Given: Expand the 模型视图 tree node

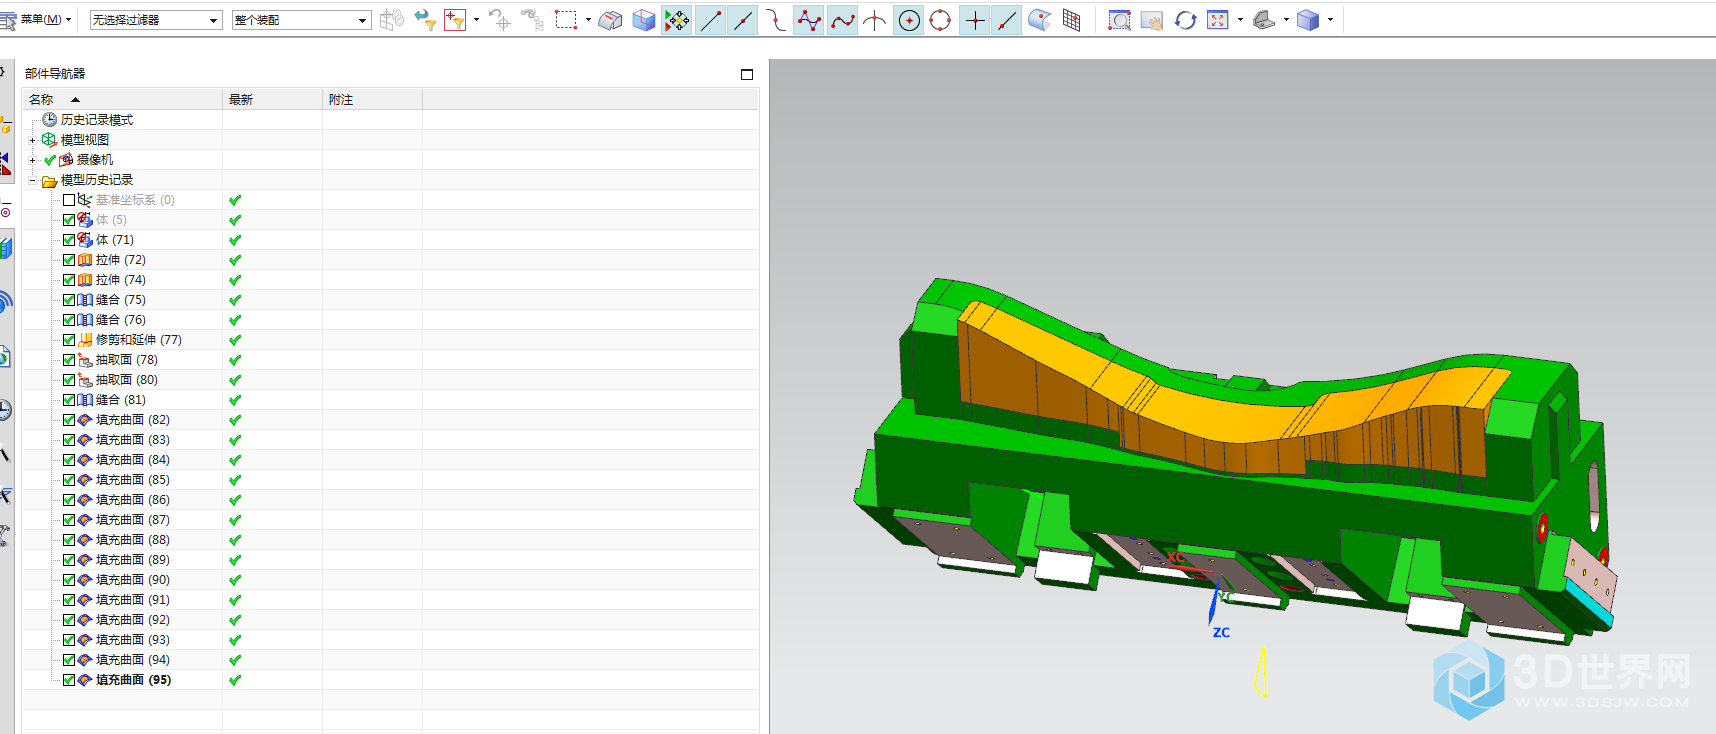Looking at the screenshot, I should click(32, 140).
